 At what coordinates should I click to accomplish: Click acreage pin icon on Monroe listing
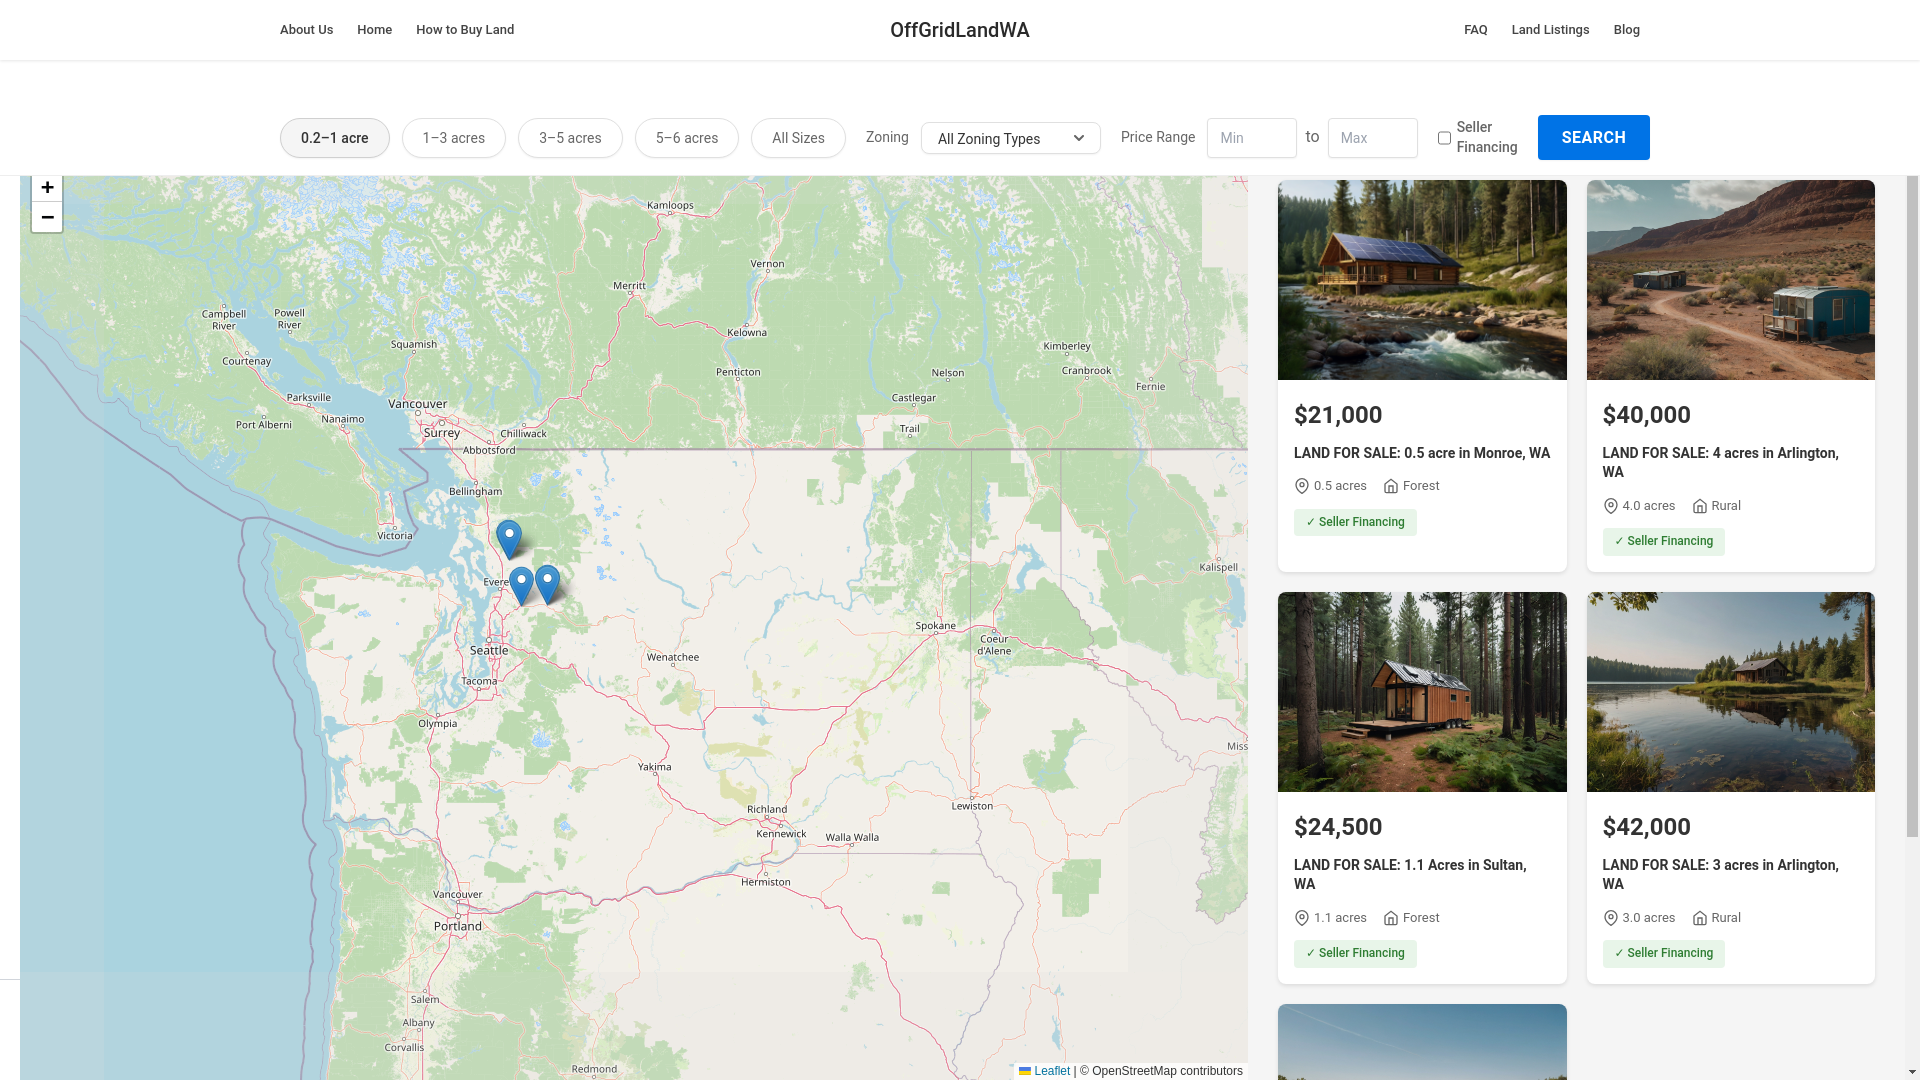[1302, 486]
